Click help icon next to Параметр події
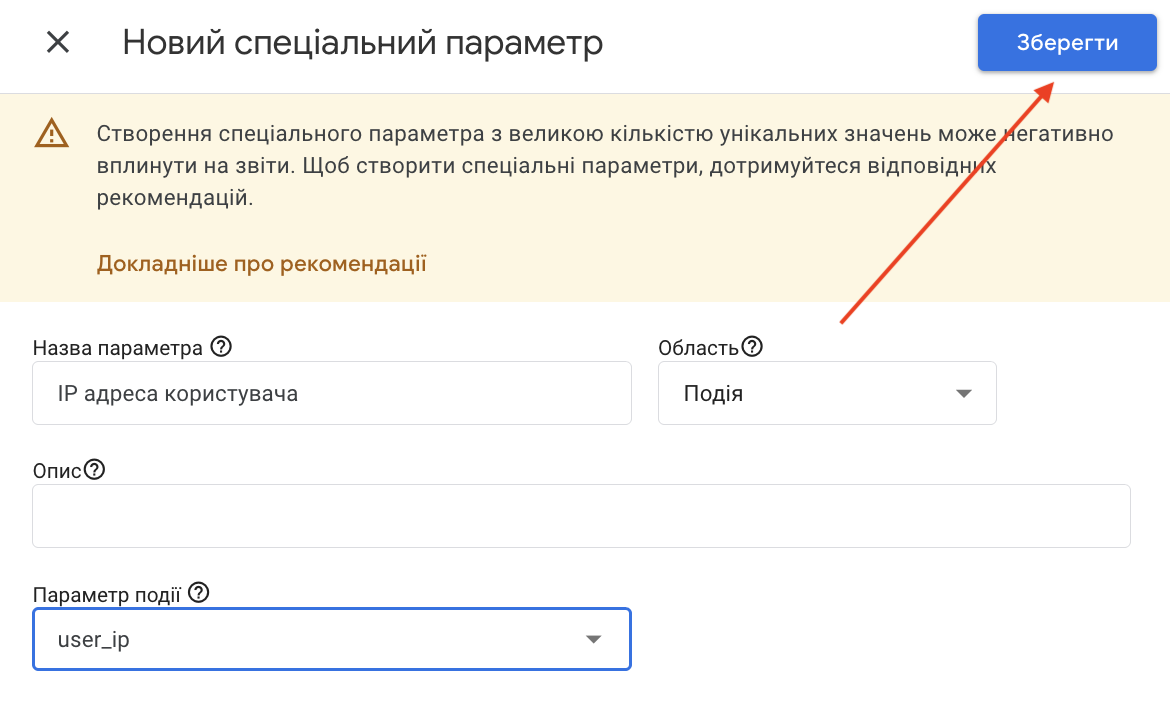The height and width of the screenshot is (726, 1170). click(x=199, y=593)
